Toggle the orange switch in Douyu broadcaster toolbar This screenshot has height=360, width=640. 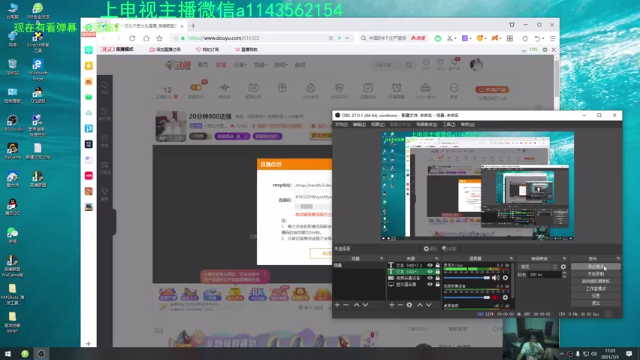click(x=196, y=87)
